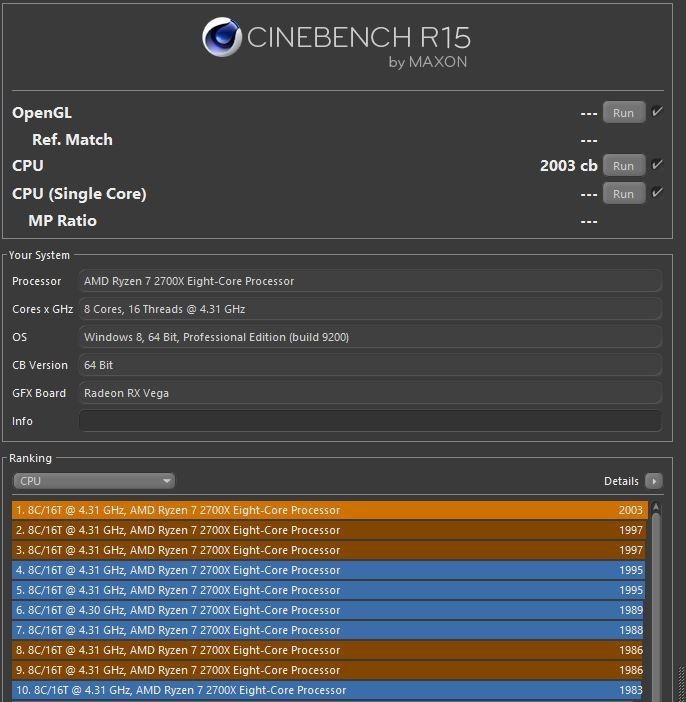The height and width of the screenshot is (702, 686).
Task: Click the ranking list scrollbar up arrow
Action: (656, 507)
